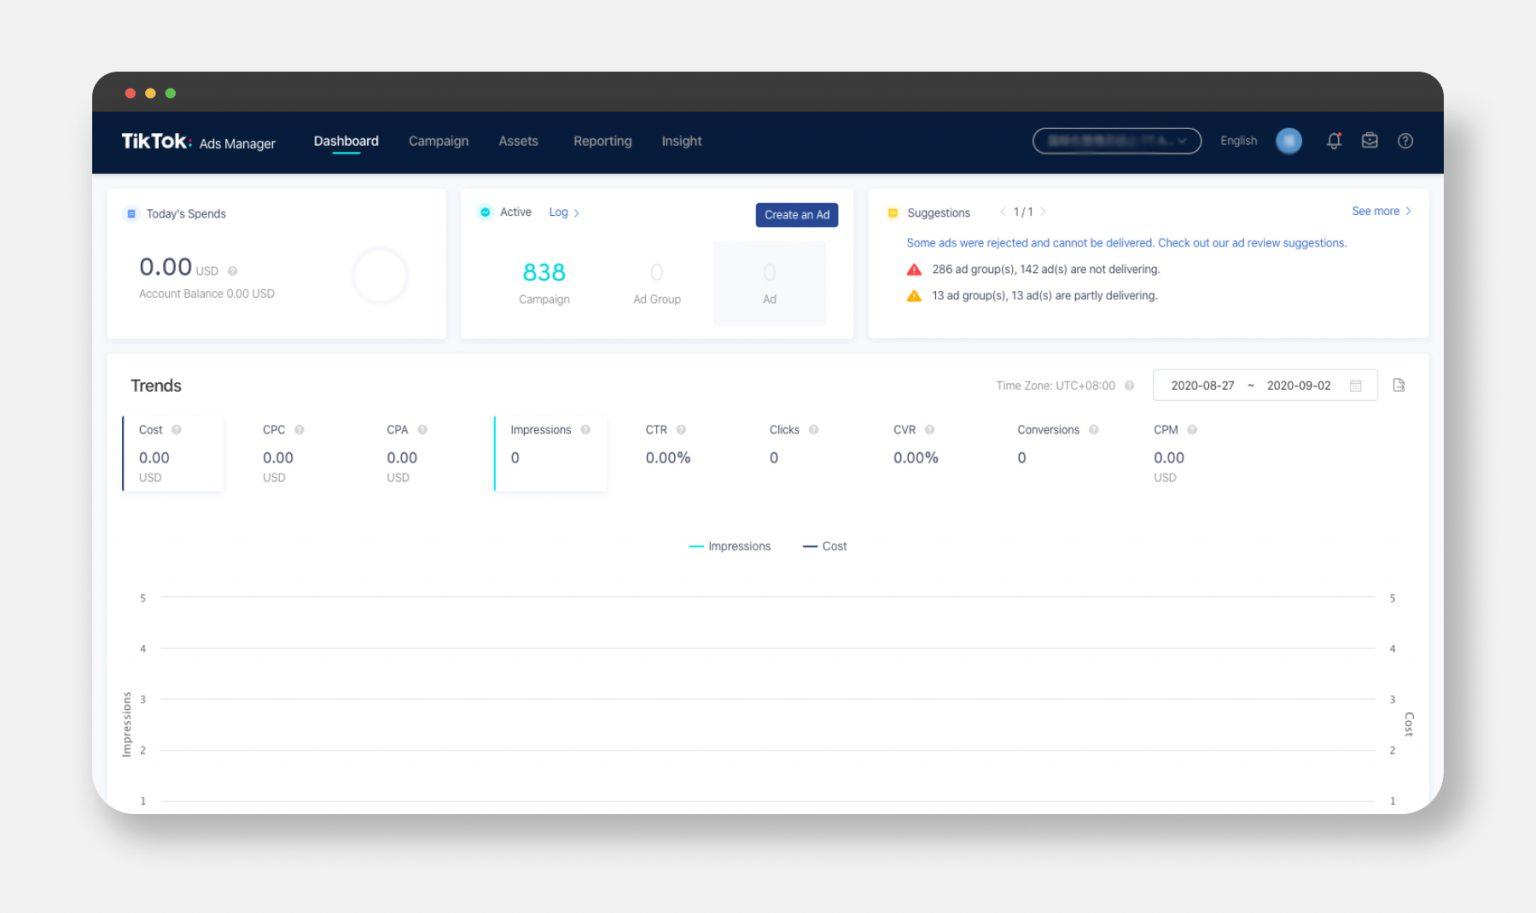Open the inbox messages icon

coord(1369,141)
